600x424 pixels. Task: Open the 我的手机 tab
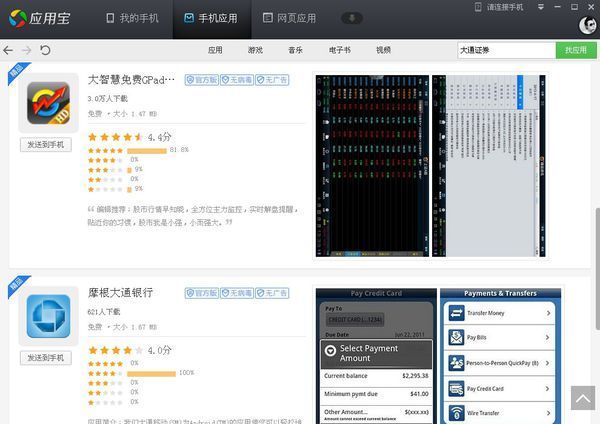[x=132, y=18]
